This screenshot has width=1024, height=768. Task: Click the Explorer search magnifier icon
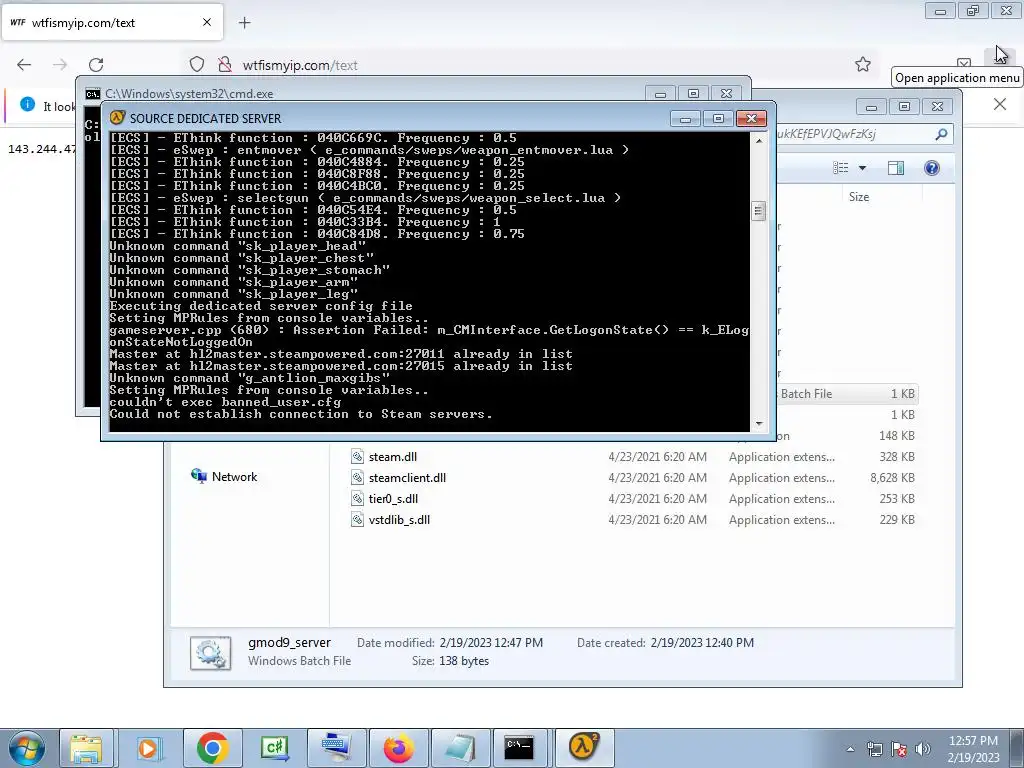tap(941, 134)
